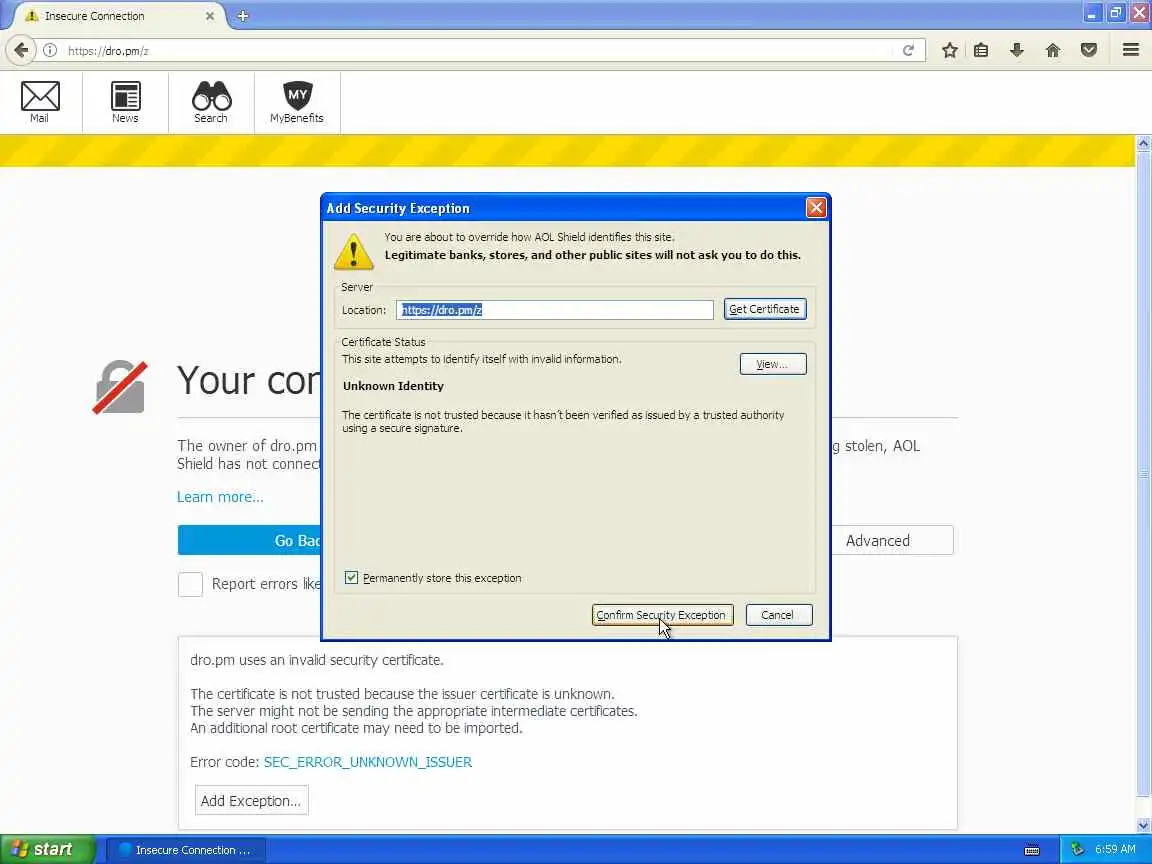1152x864 pixels.
Task: Click the system tray icon beside the clock
Action: click(1077, 849)
